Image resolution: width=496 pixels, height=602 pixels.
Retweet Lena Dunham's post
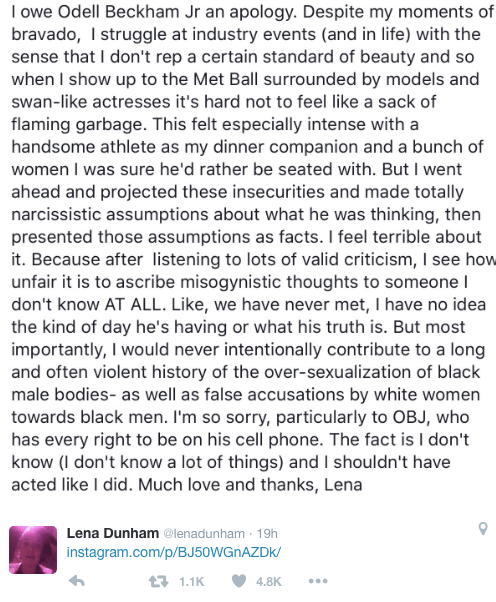point(158,582)
